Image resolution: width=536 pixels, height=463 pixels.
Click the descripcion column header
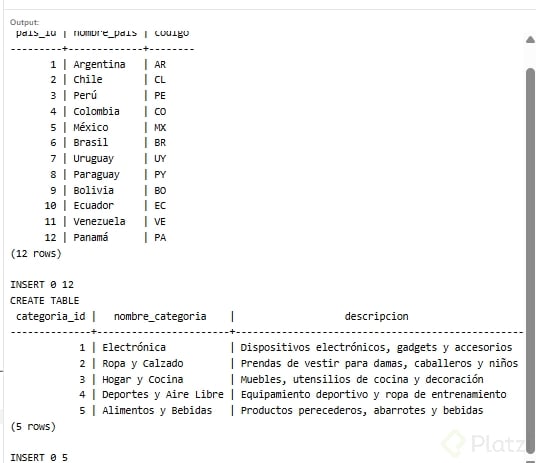point(376,316)
